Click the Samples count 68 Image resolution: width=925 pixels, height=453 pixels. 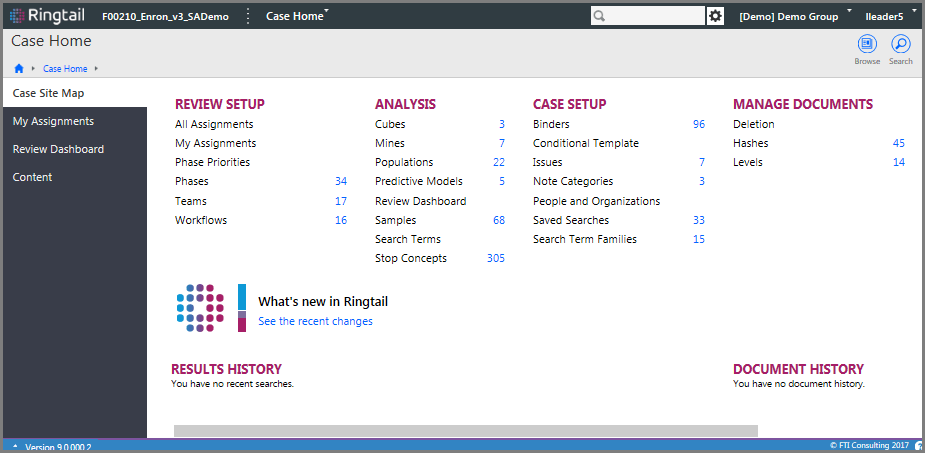pyautogui.click(x=499, y=220)
